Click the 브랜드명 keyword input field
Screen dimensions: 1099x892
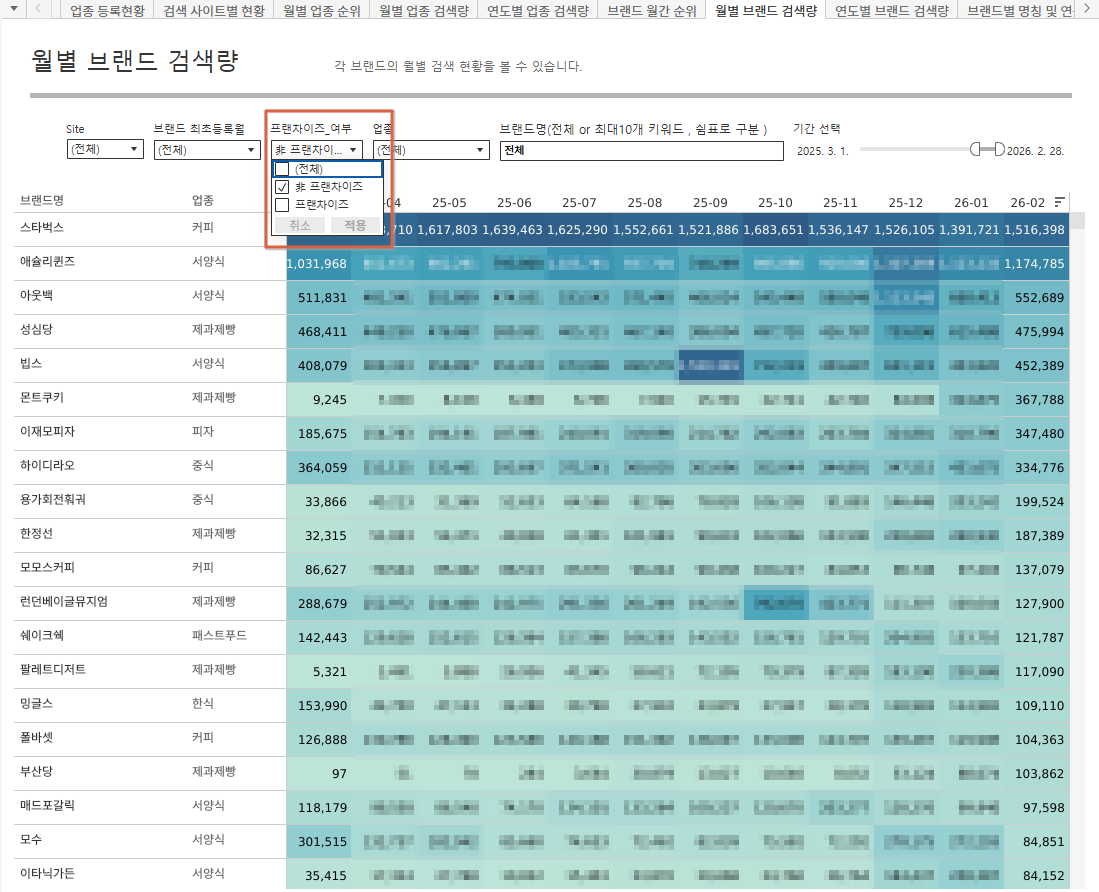[641, 150]
